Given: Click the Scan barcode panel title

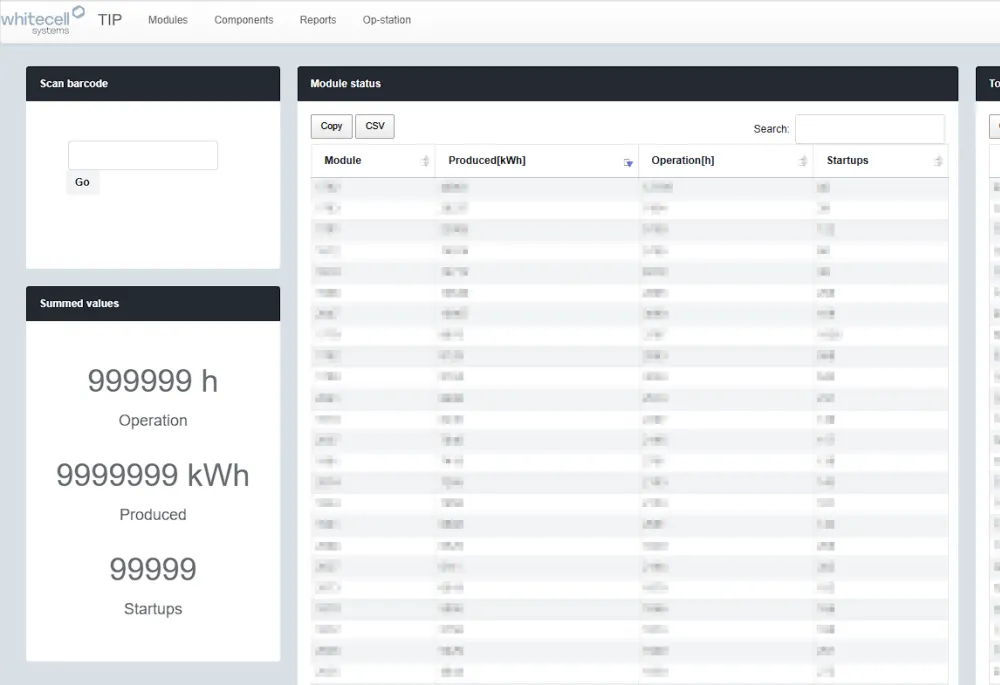Looking at the screenshot, I should coord(74,84).
